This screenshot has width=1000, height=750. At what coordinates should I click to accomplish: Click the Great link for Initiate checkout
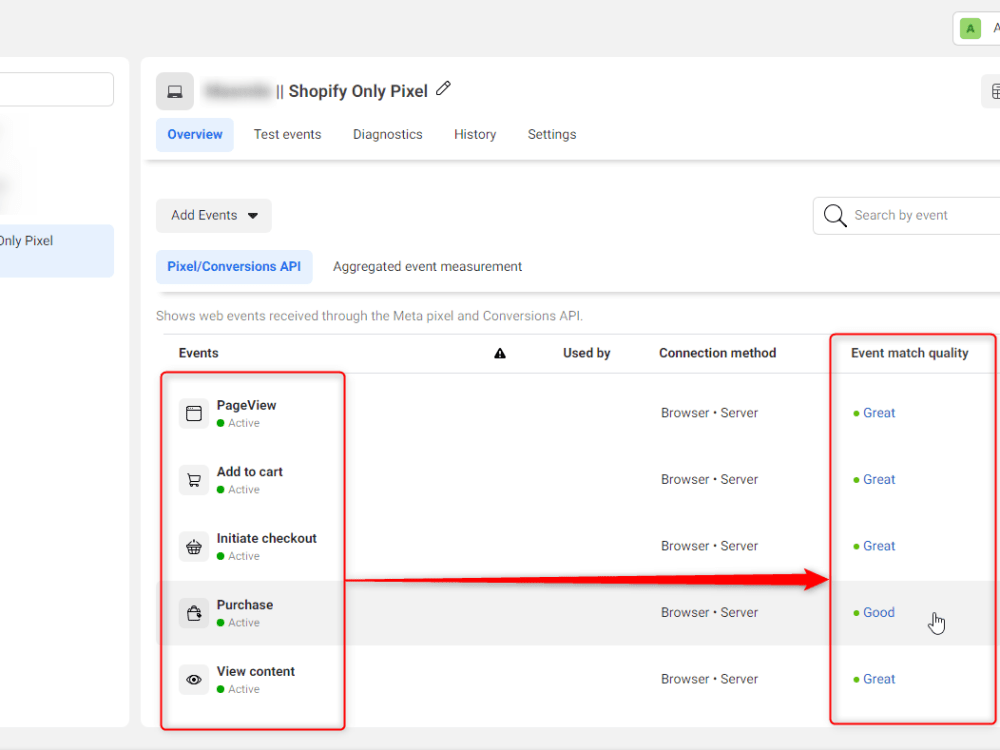click(879, 547)
